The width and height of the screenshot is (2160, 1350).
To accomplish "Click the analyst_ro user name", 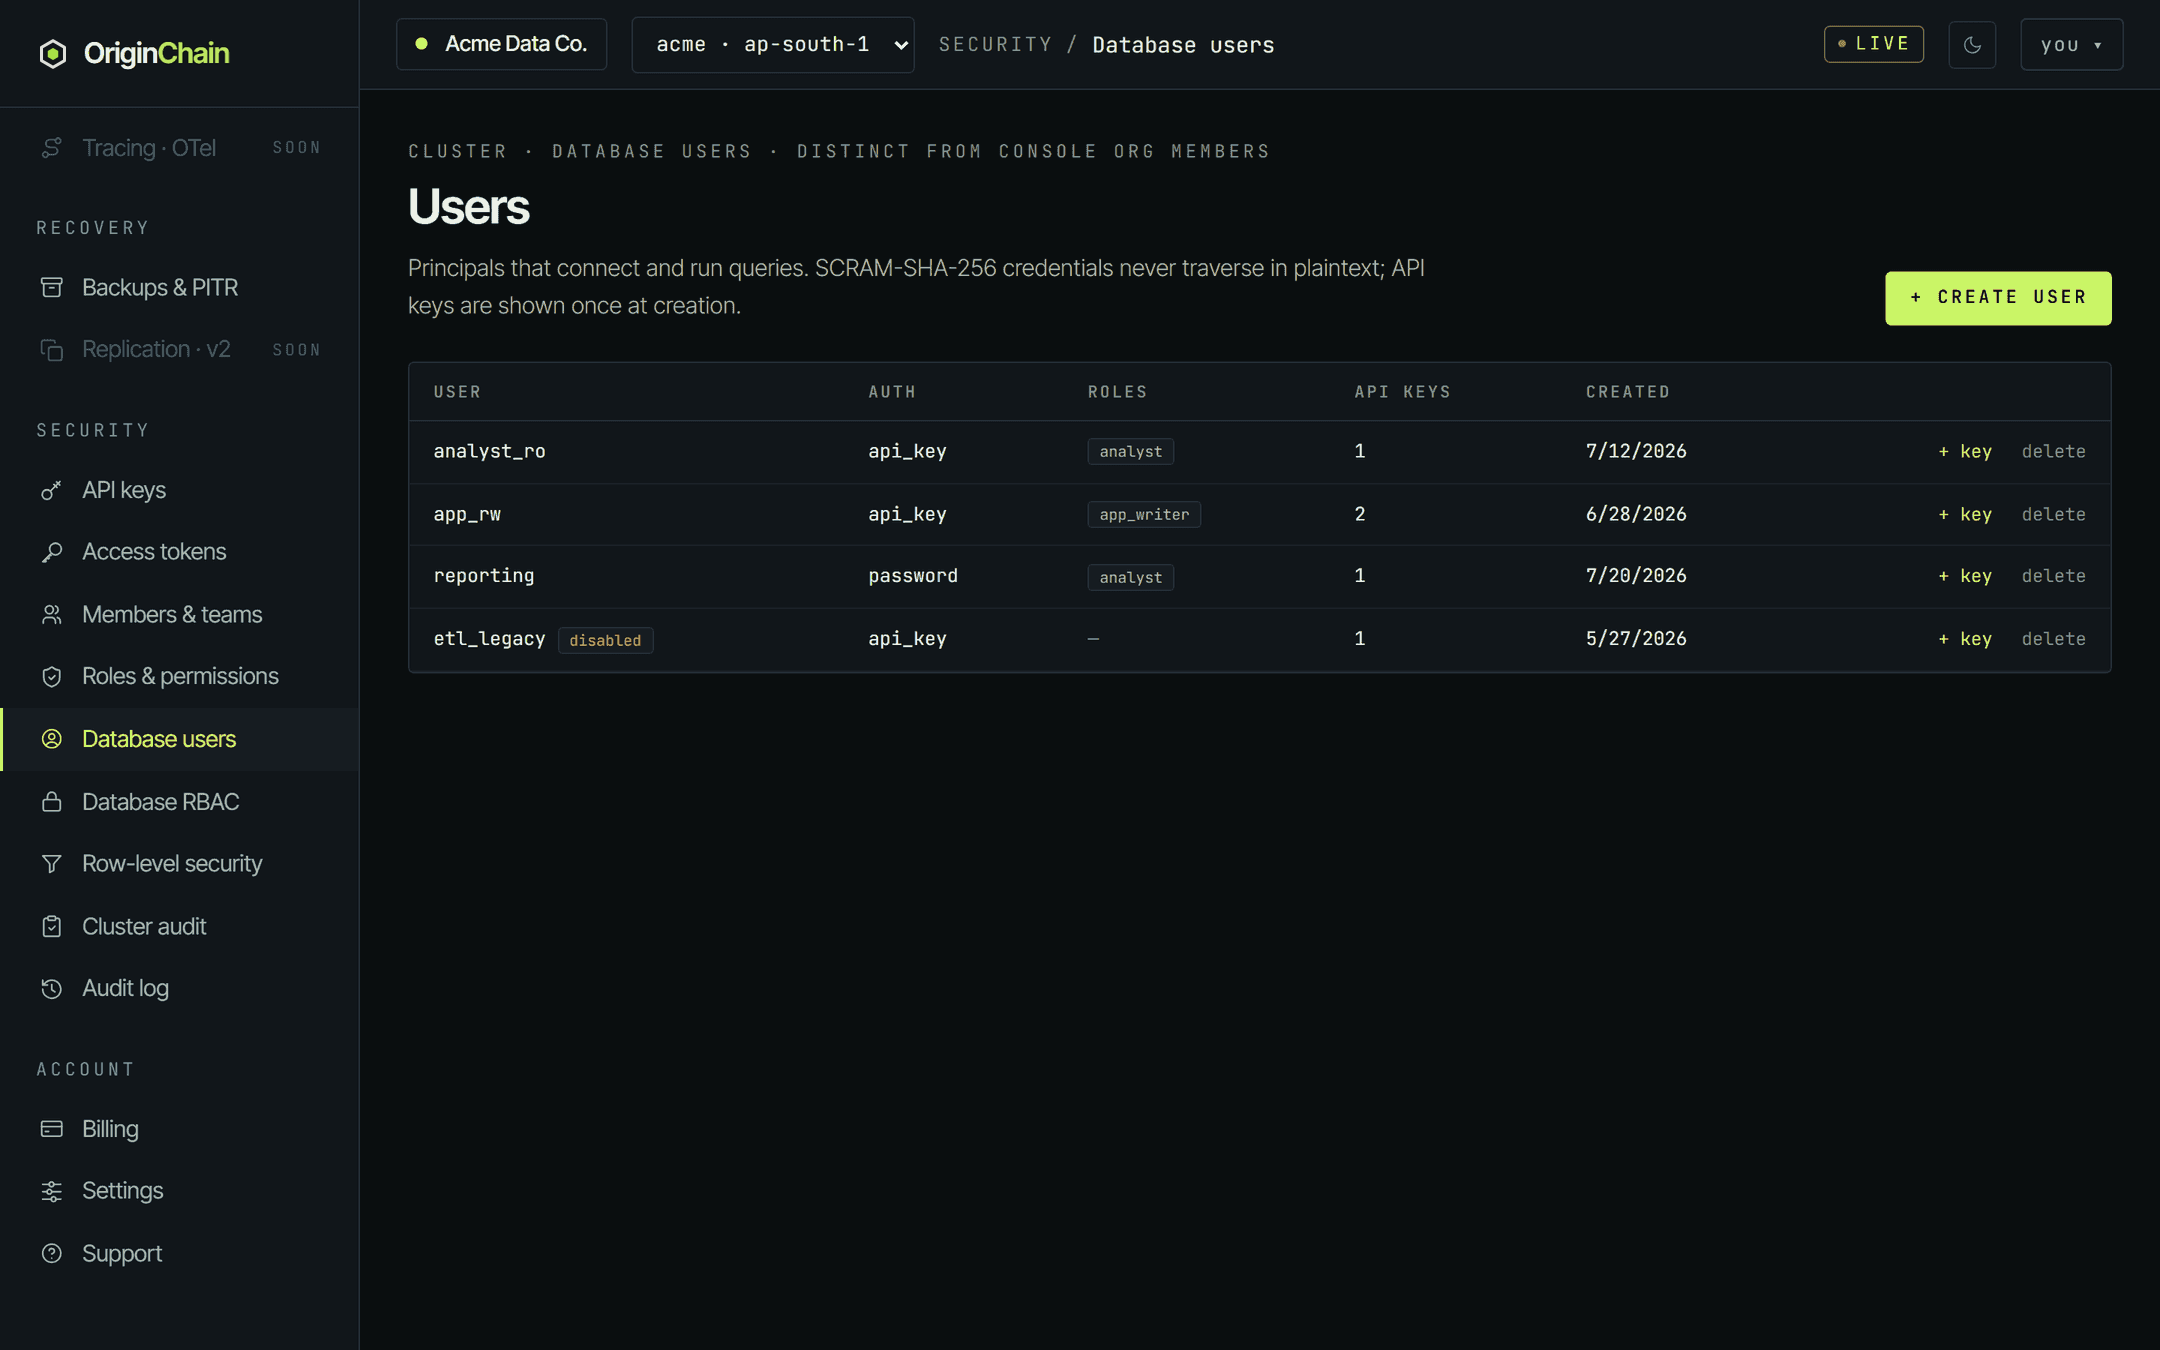I will pyautogui.click(x=489, y=452).
